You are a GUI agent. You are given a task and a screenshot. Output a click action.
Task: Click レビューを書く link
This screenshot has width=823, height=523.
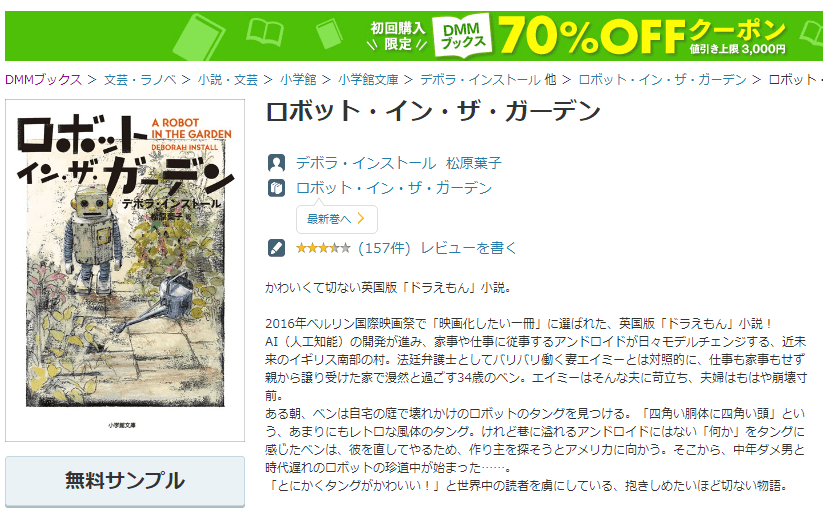click(x=469, y=248)
